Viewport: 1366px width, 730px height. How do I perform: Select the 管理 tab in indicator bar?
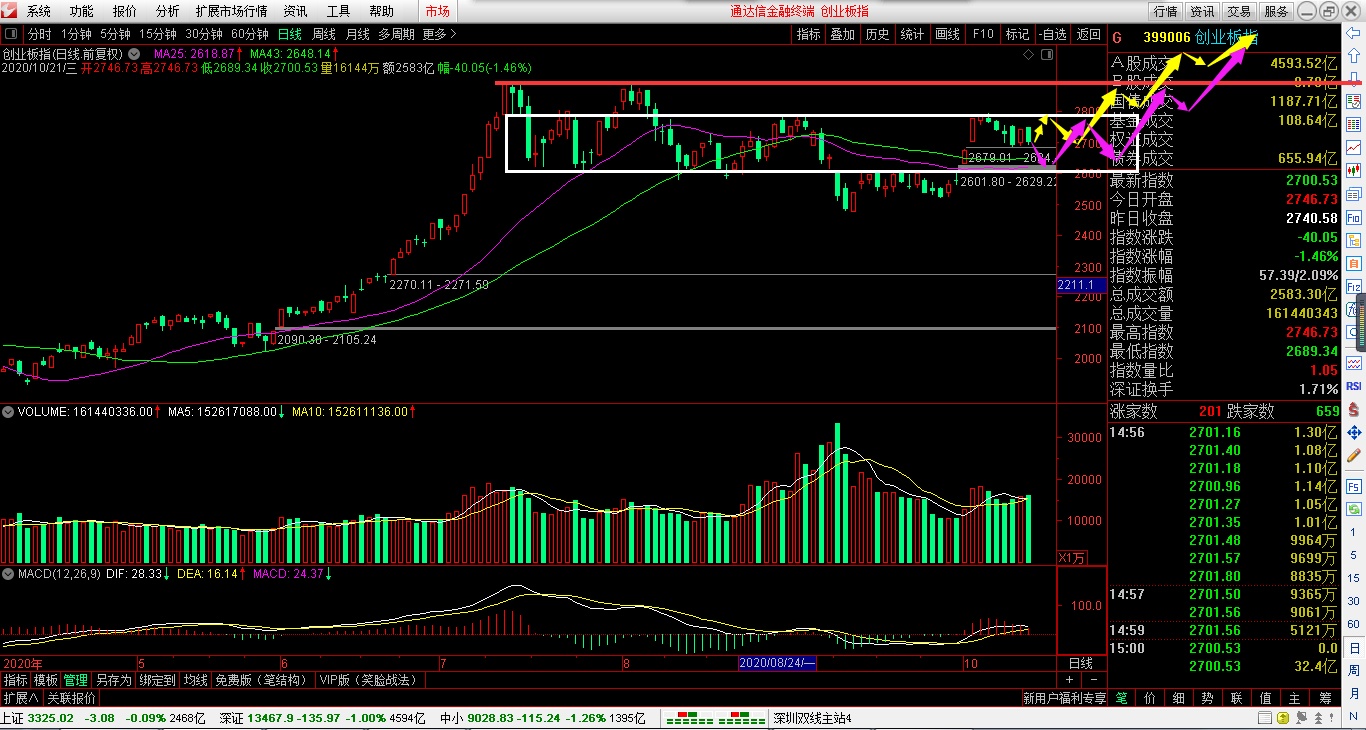tap(76, 680)
